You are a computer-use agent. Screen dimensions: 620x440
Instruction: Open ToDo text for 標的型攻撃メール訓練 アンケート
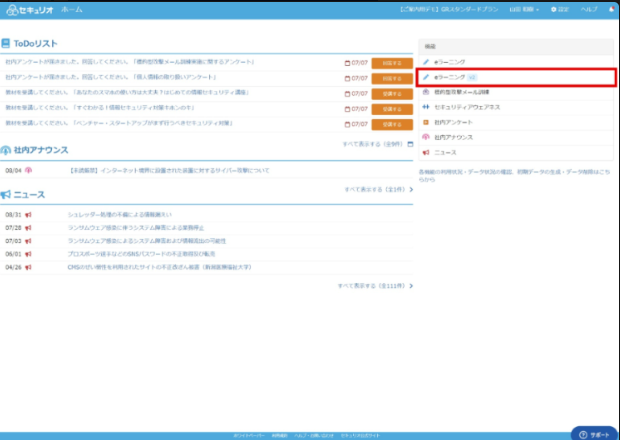coord(130,62)
